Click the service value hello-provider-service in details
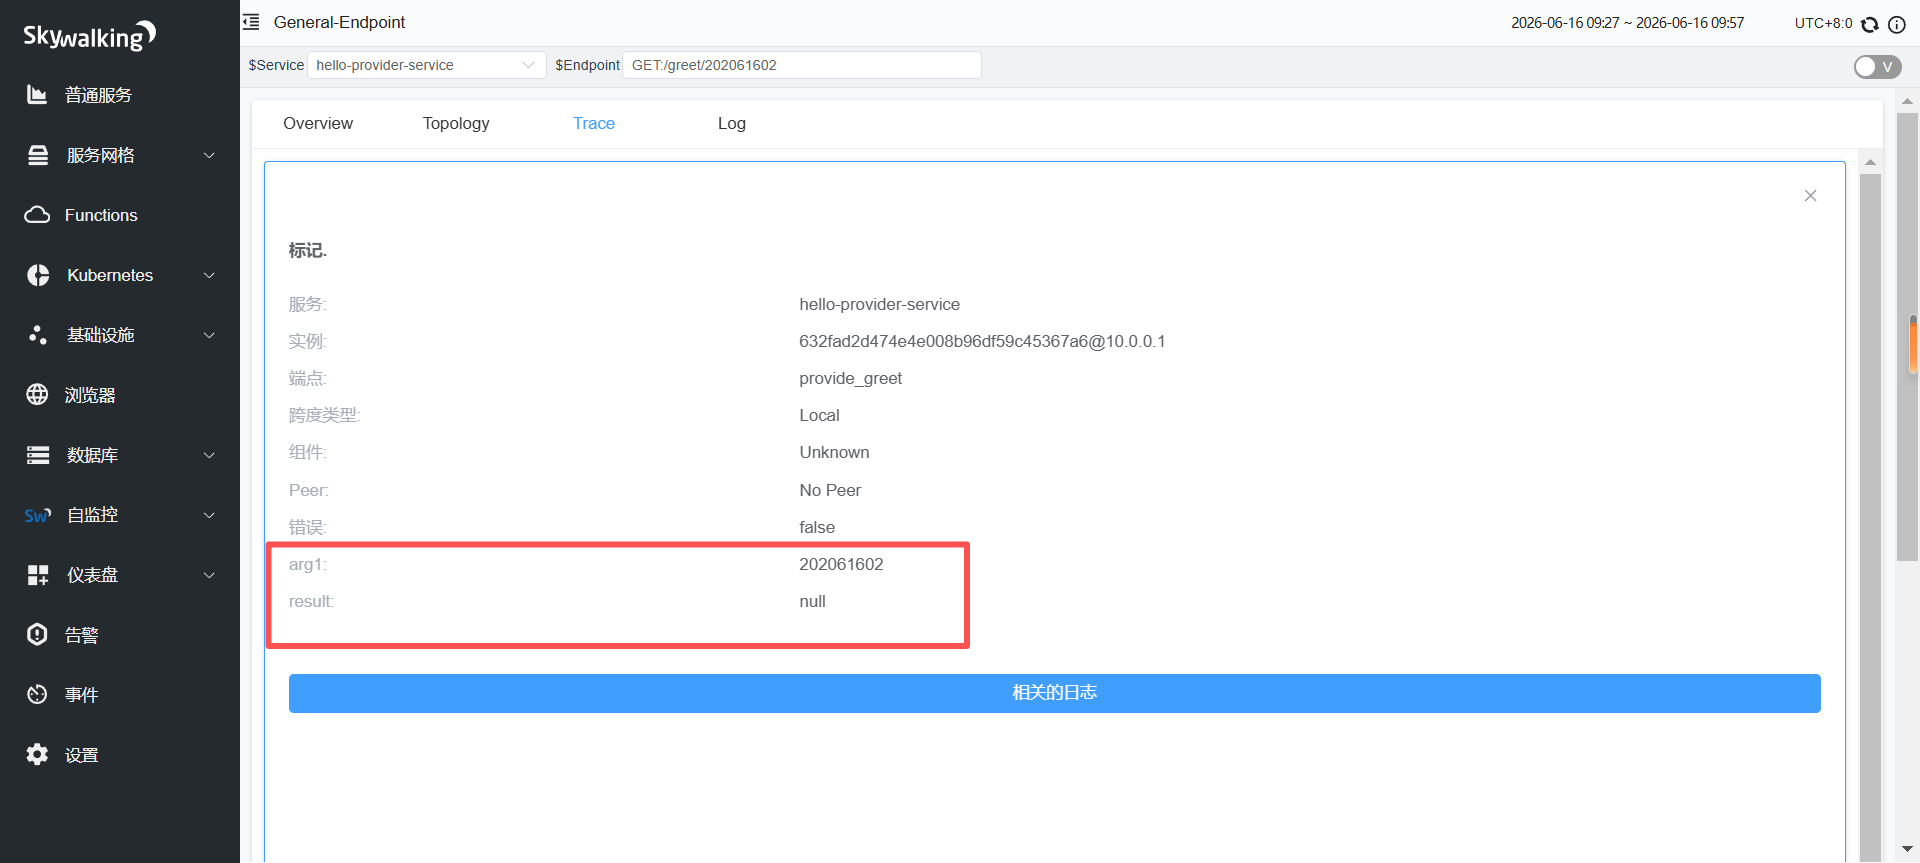 click(879, 304)
